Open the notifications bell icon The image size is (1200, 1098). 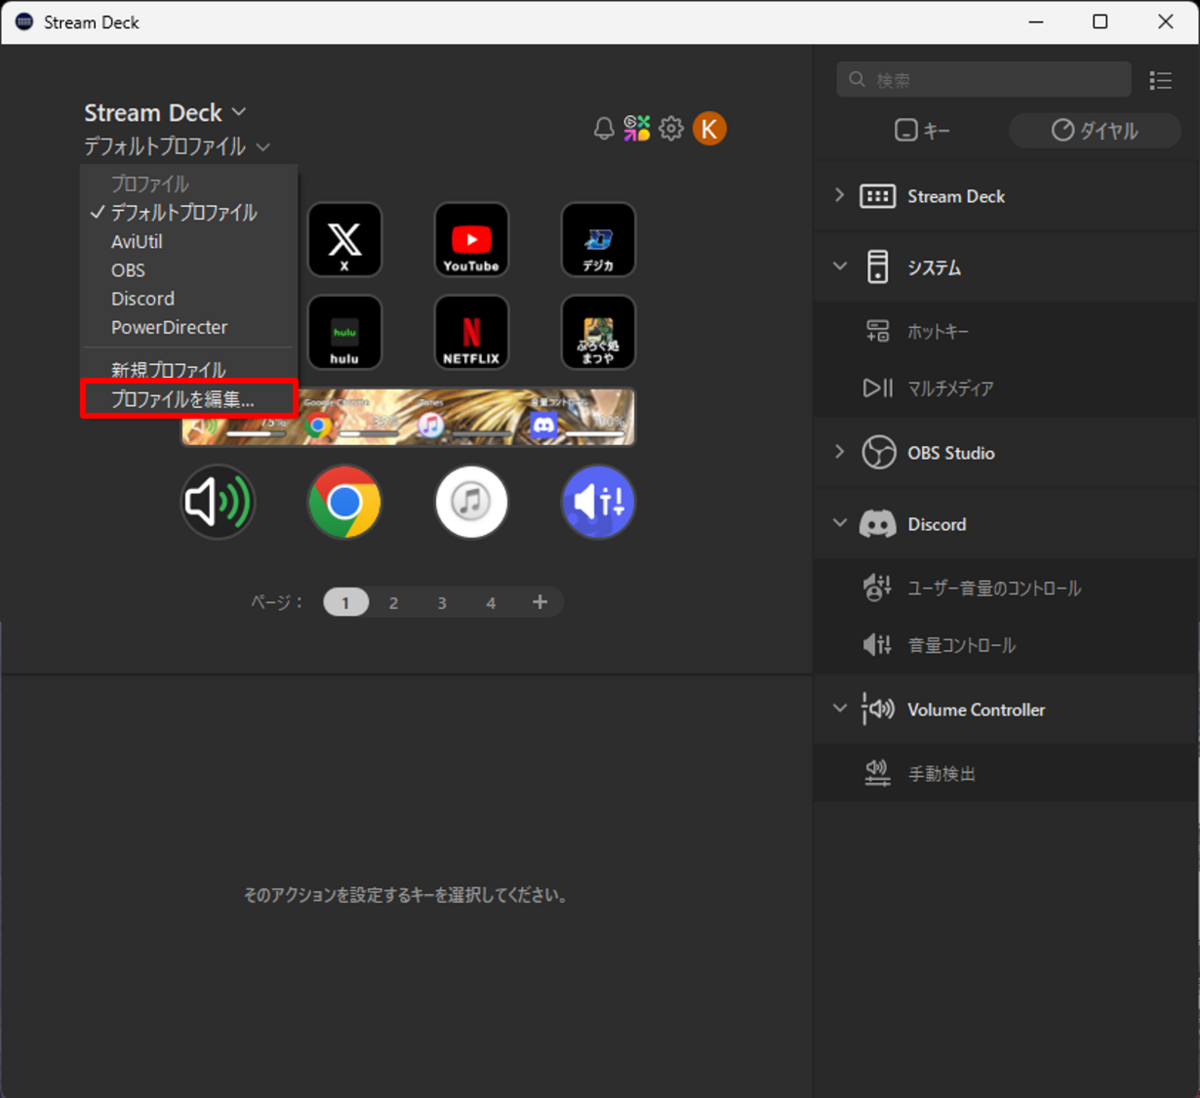pyautogui.click(x=603, y=129)
